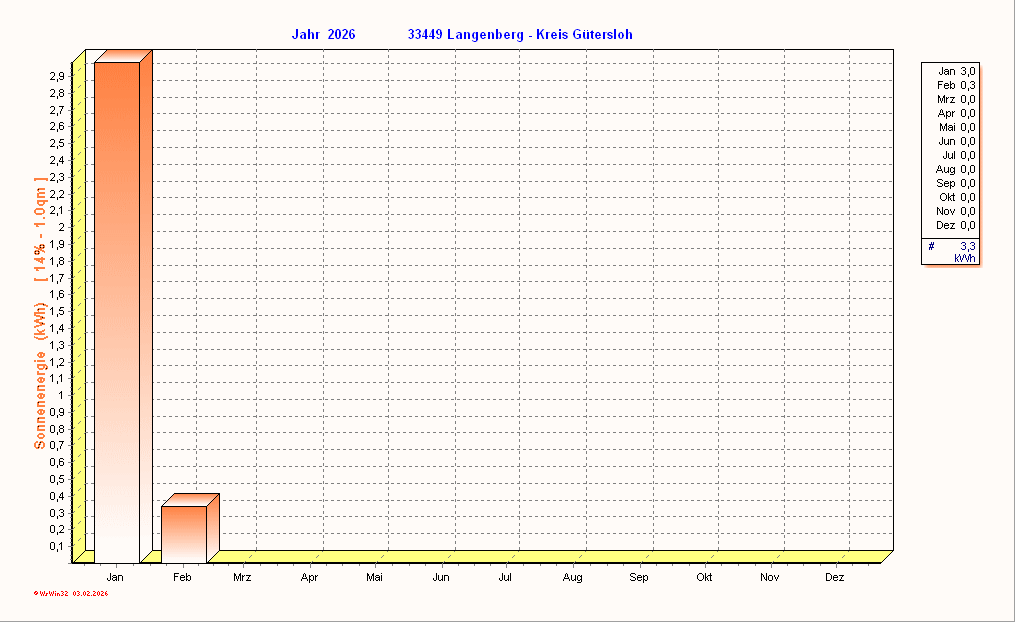Click the tall January bar

(116, 310)
